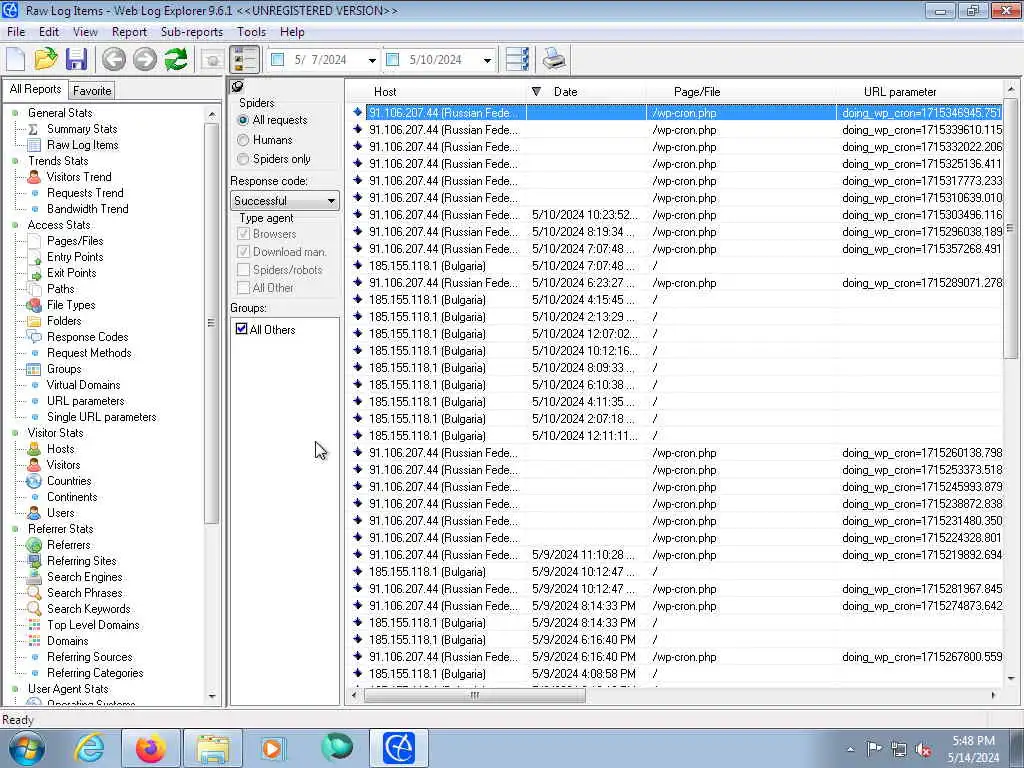Screen dimensions: 1024x768
Task: Toggle the All Other checkbox
Action: pyautogui.click(x=244, y=288)
